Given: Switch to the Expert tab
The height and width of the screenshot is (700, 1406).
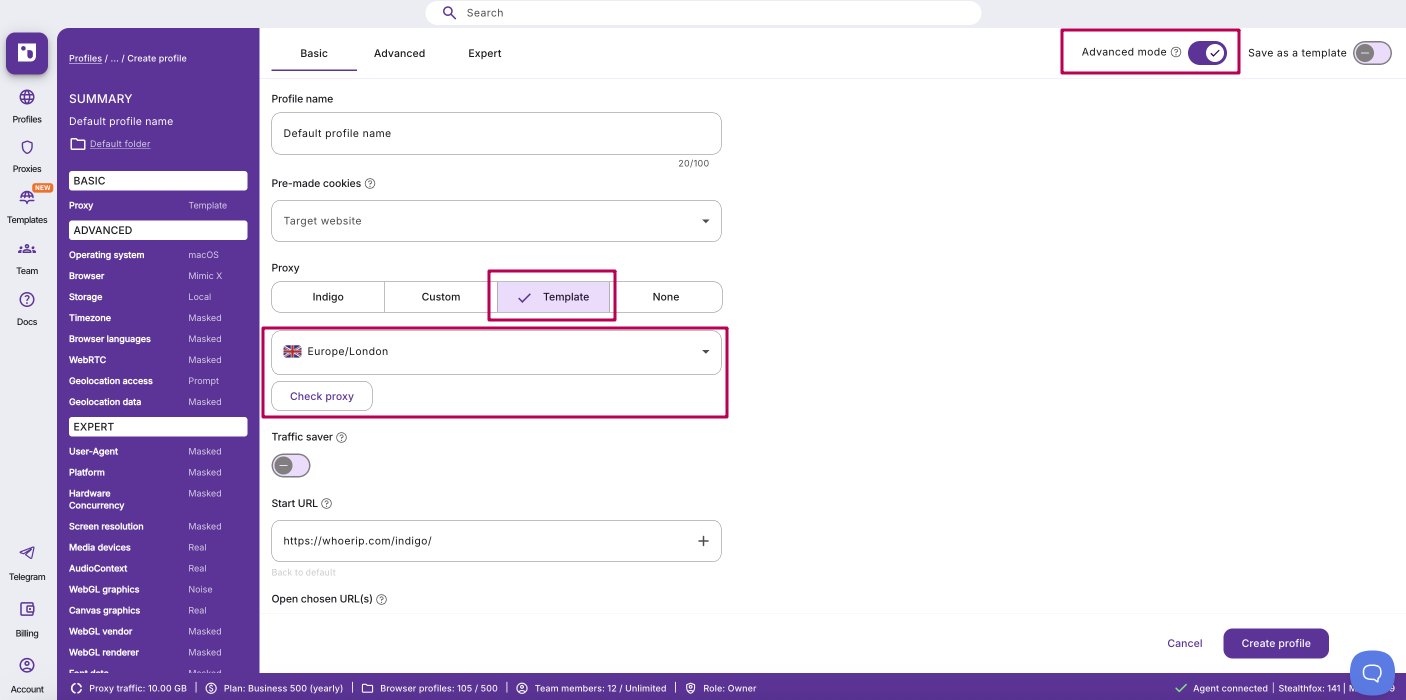Looking at the screenshot, I should coord(484,53).
